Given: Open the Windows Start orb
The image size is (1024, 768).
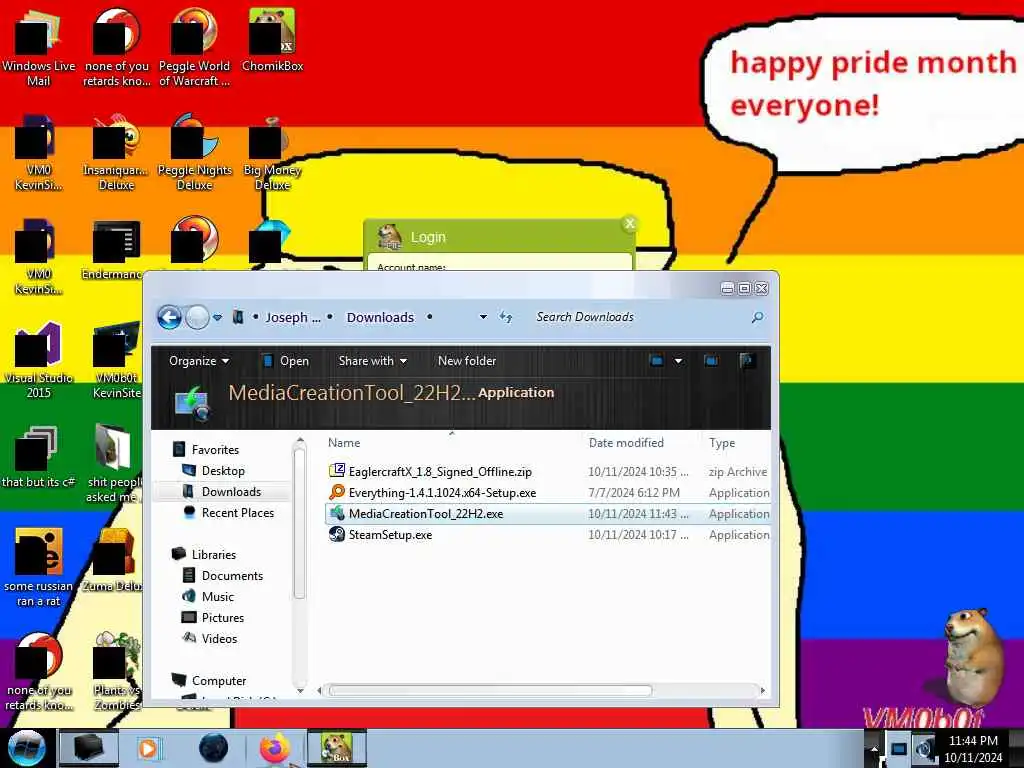Looking at the screenshot, I should tap(26, 749).
